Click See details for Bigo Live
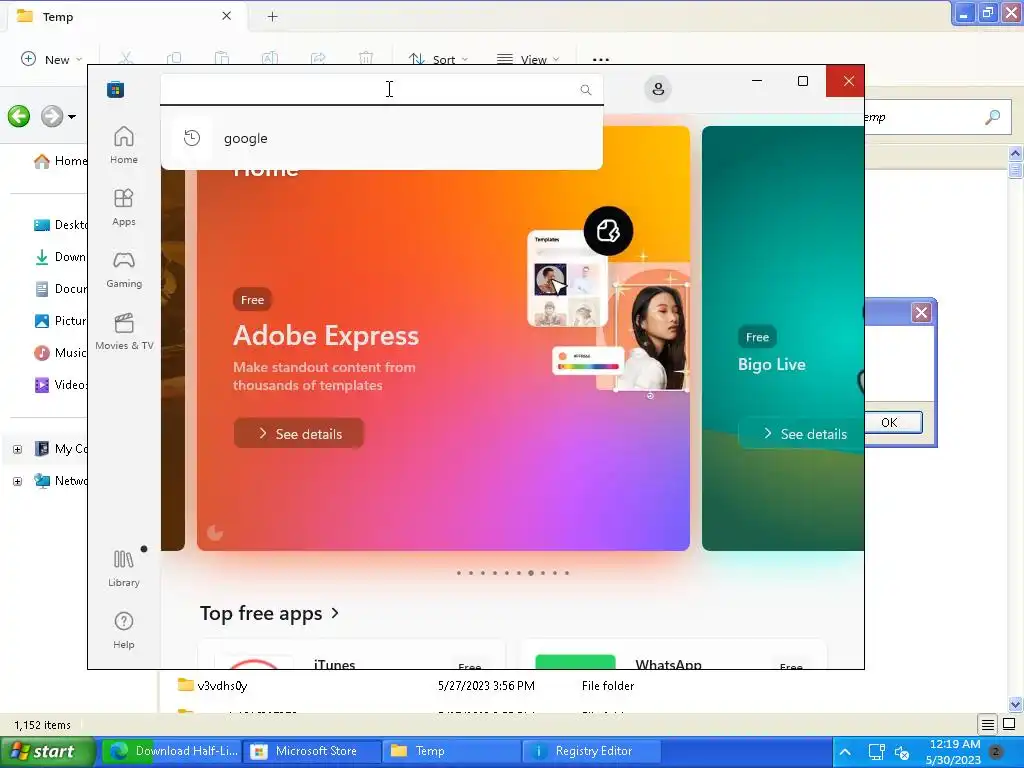The height and width of the screenshot is (768, 1024). point(803,434)
